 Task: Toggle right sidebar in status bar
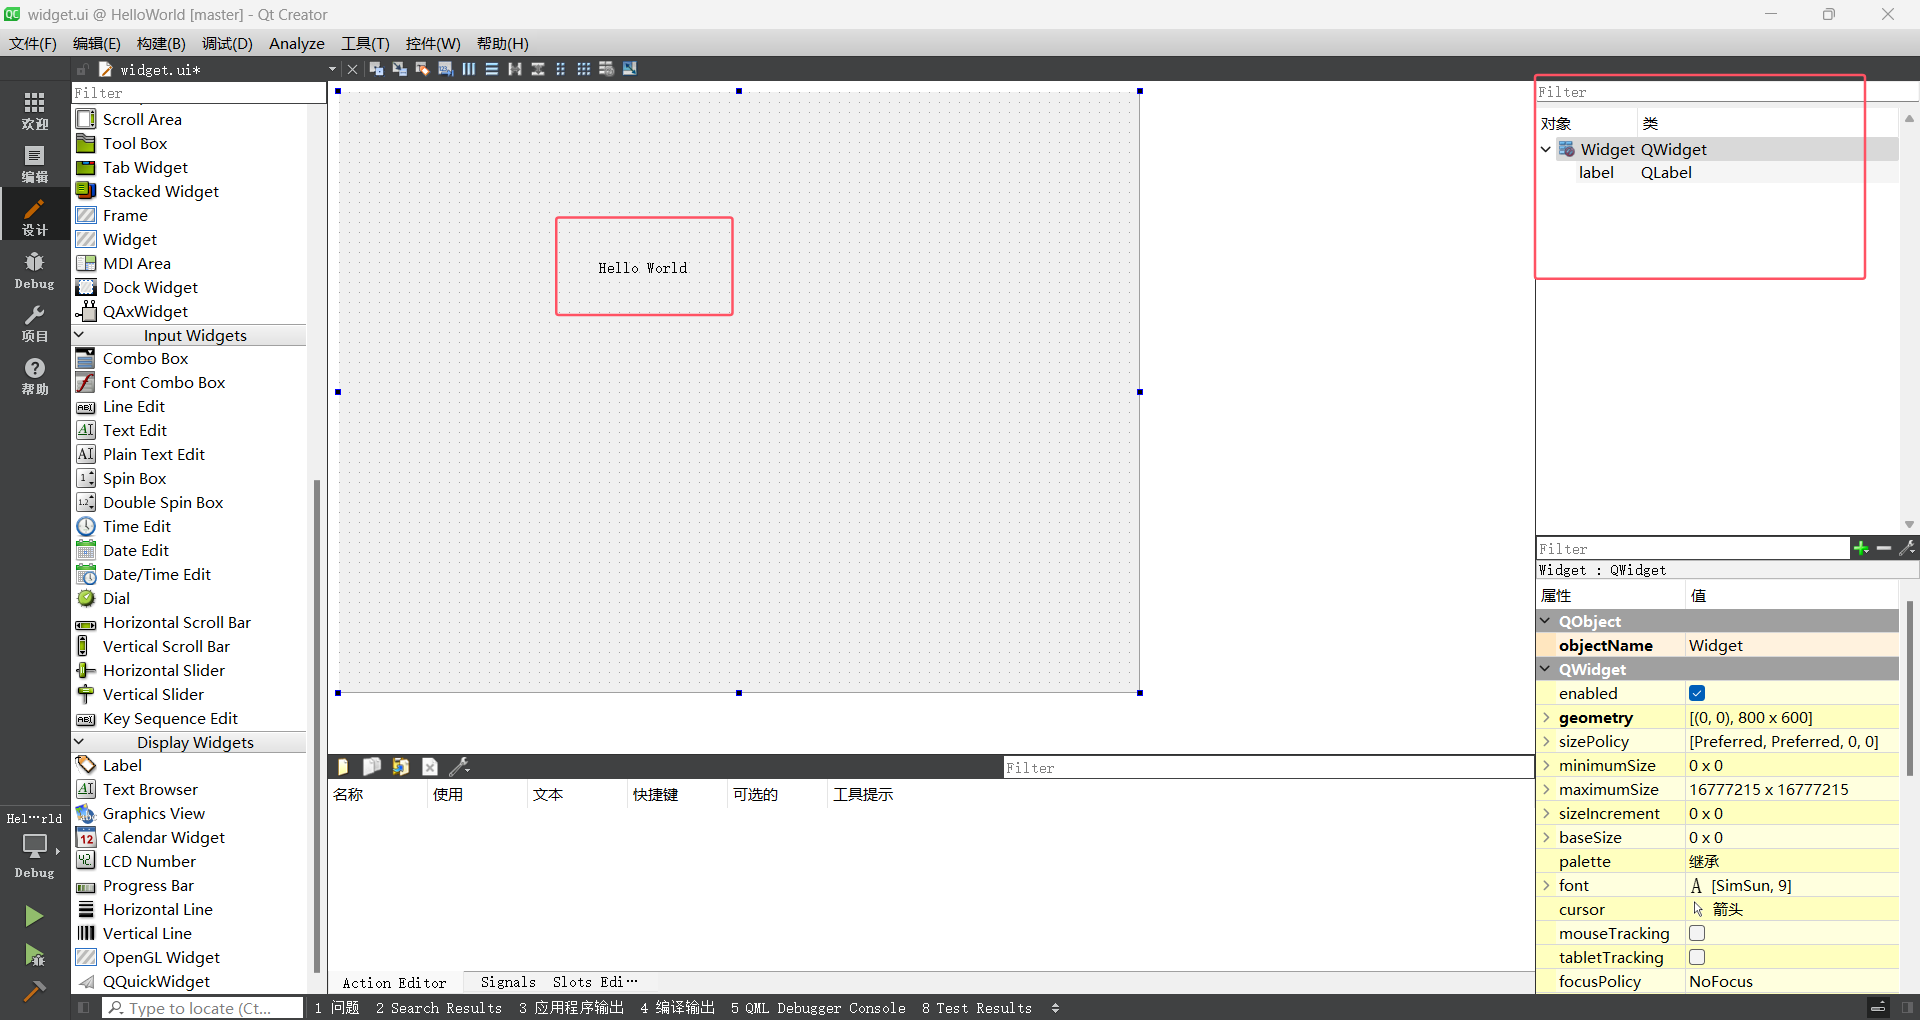(x=1907, y=1007)
